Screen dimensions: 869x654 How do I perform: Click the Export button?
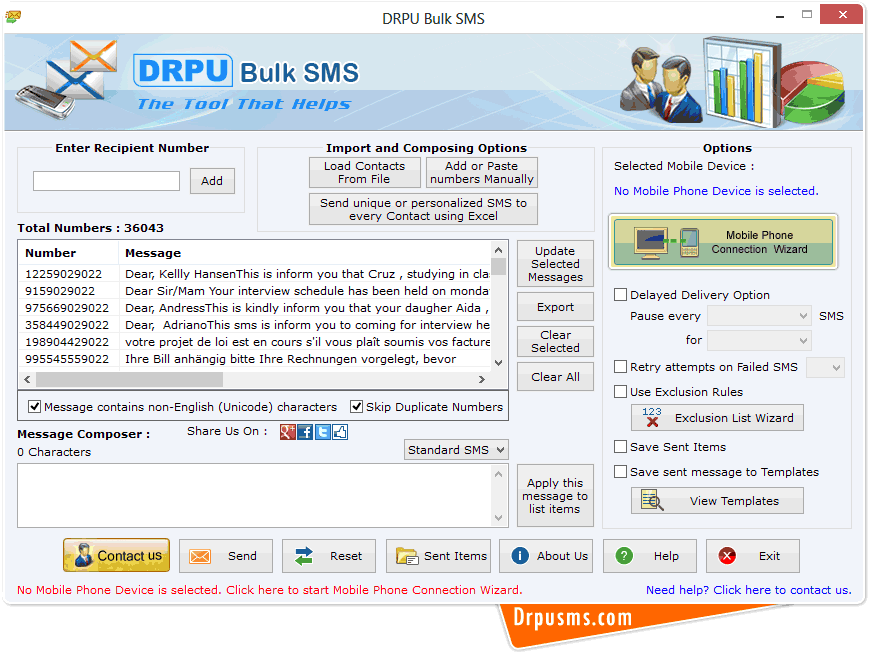coord(555,306)
